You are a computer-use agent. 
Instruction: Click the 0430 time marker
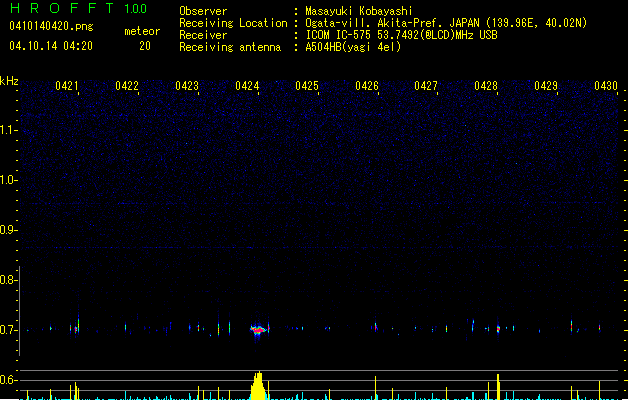coord(606,86)
